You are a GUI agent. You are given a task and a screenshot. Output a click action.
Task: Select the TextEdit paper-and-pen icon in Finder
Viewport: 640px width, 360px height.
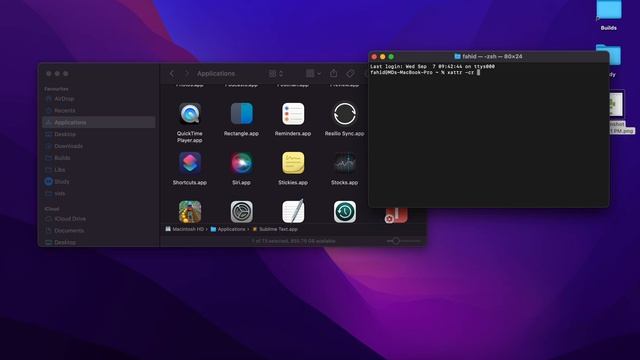[x=293, y=211]
